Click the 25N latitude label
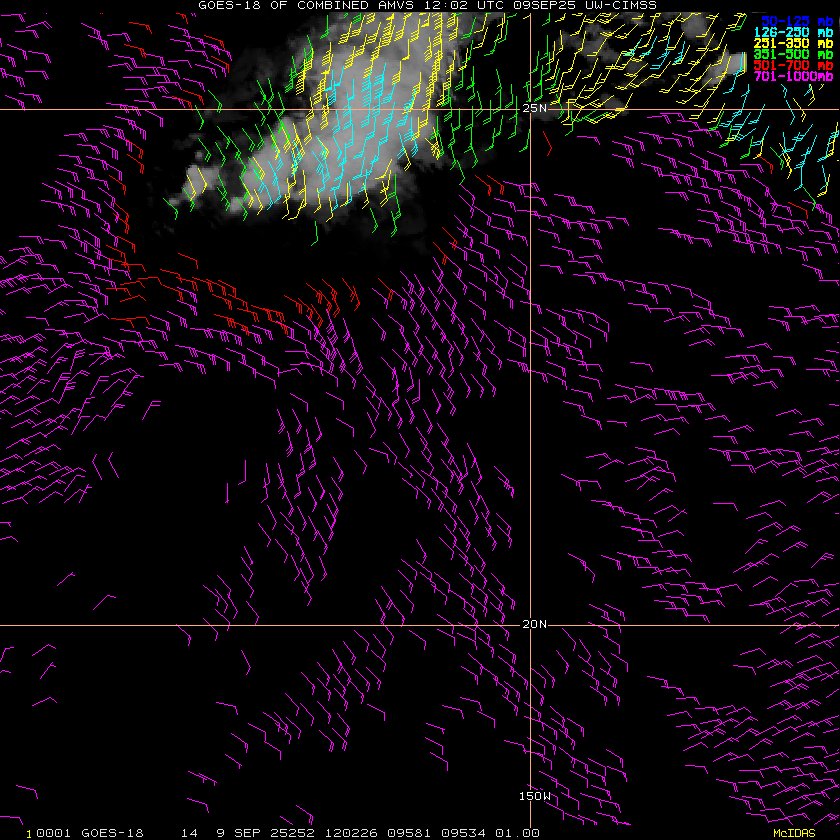Image resolution: width=840 pixels, height=840 pixels. [535, 108]
